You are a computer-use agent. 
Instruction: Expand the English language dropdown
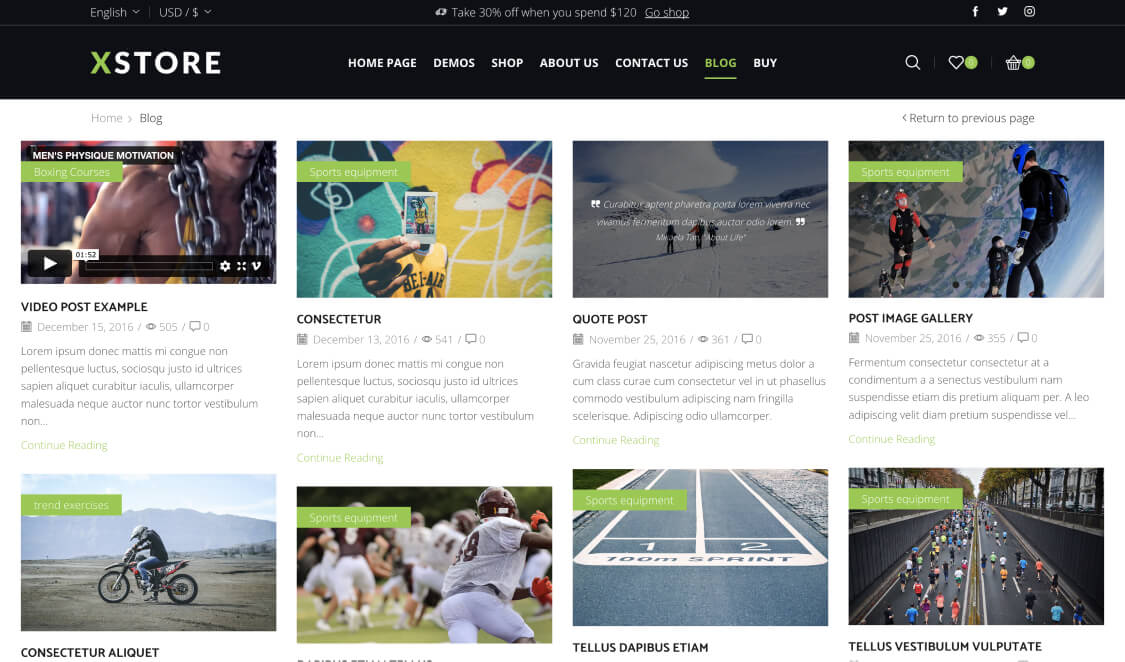[x=115, y=12]
